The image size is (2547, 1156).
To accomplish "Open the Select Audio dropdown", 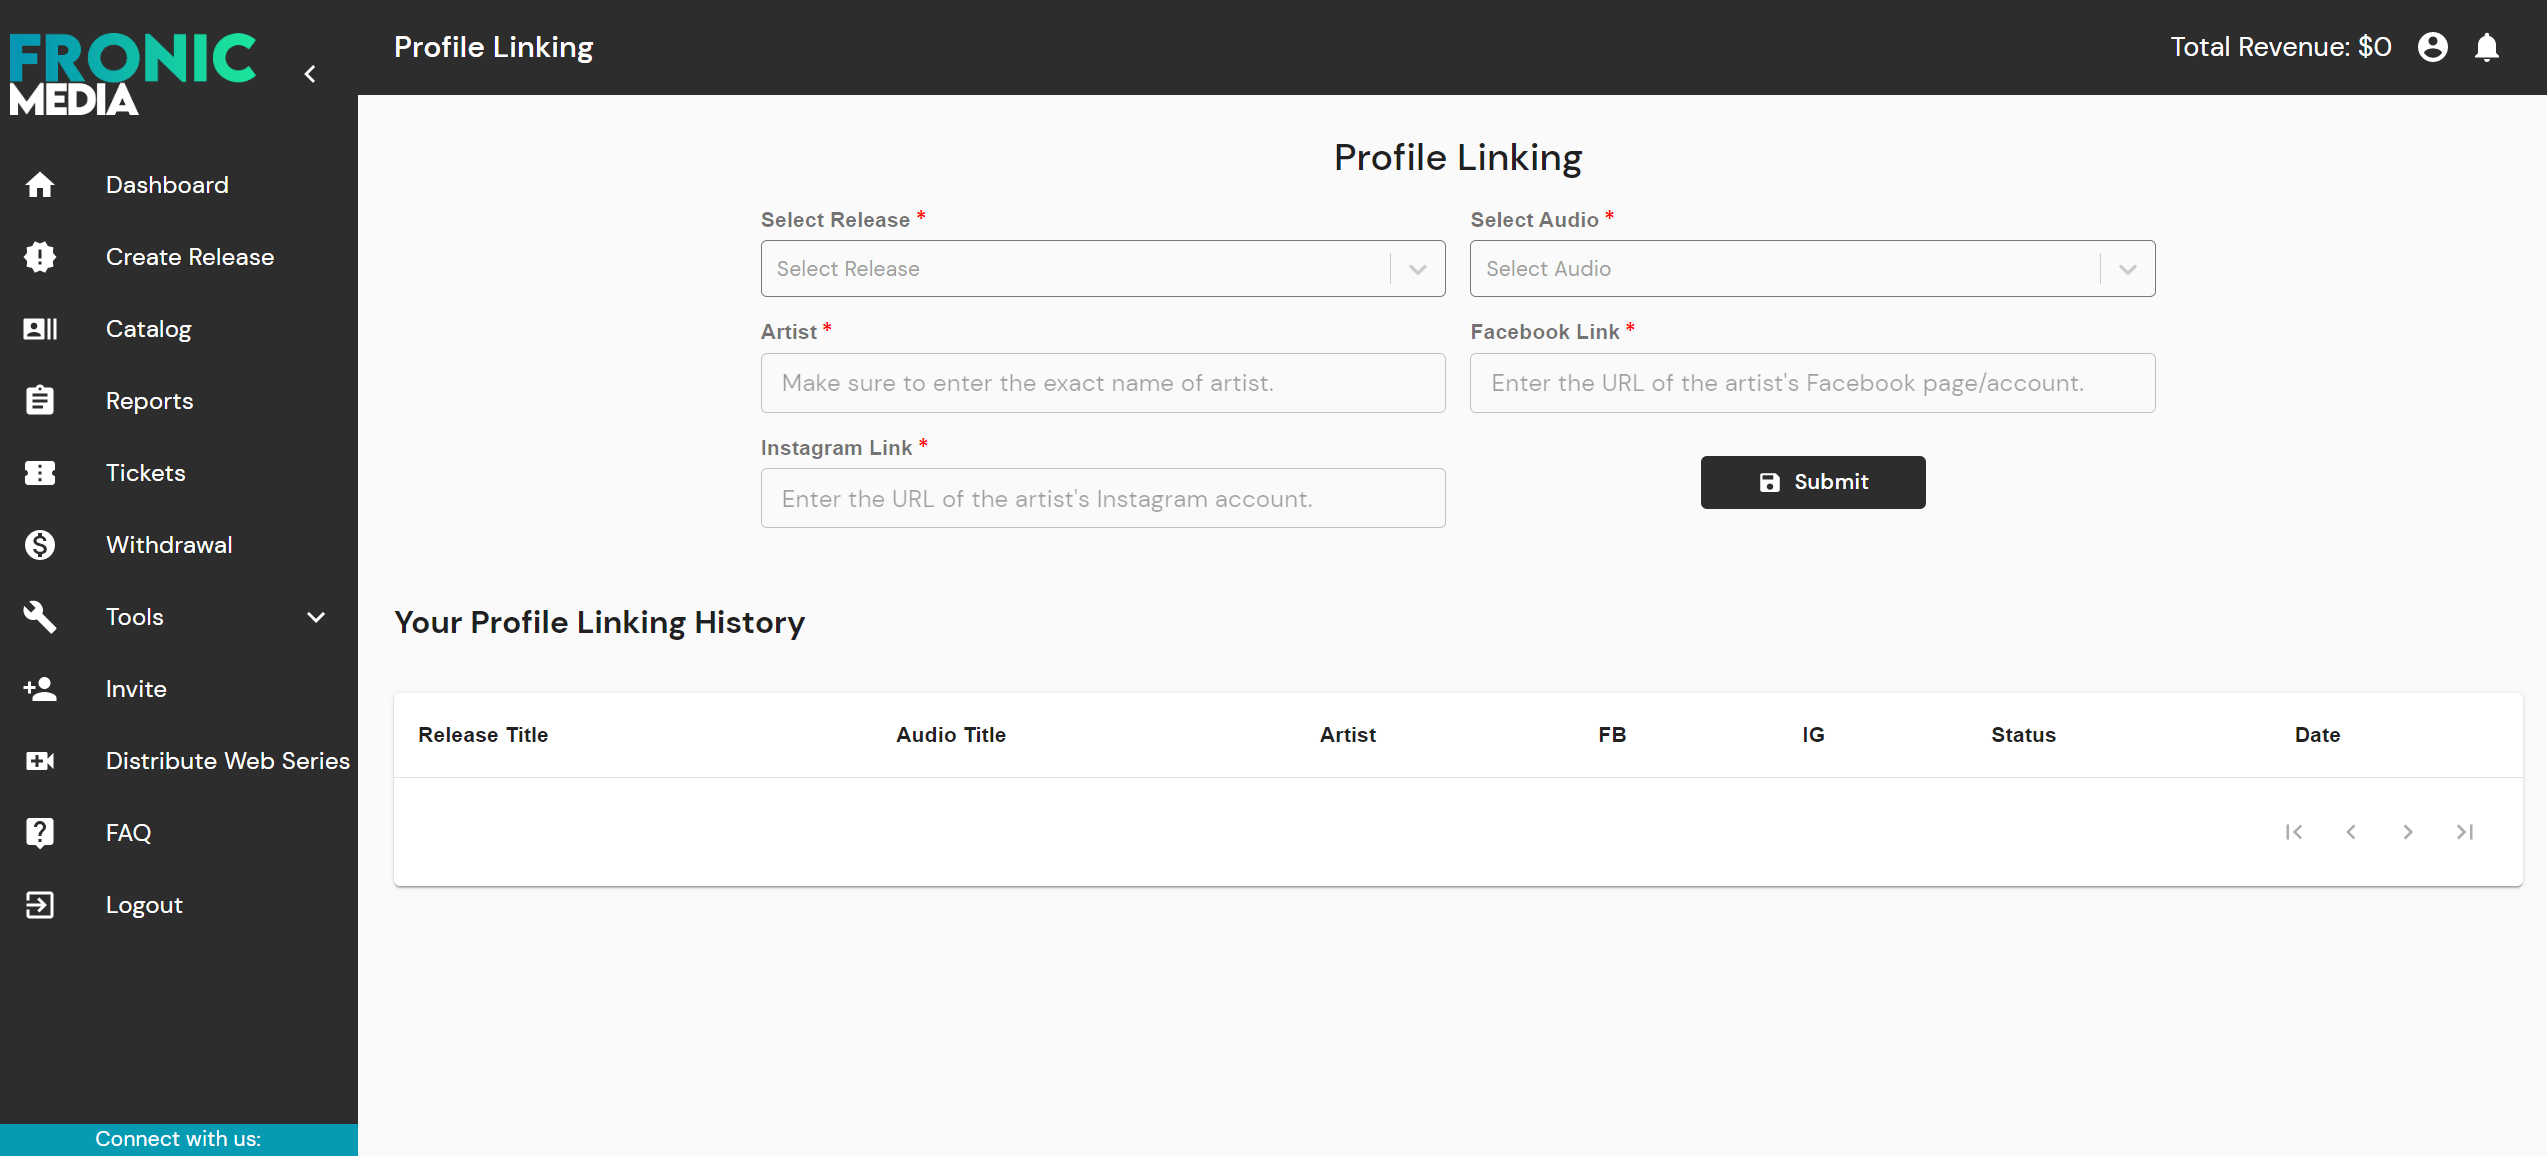I will pos(1811,269).
